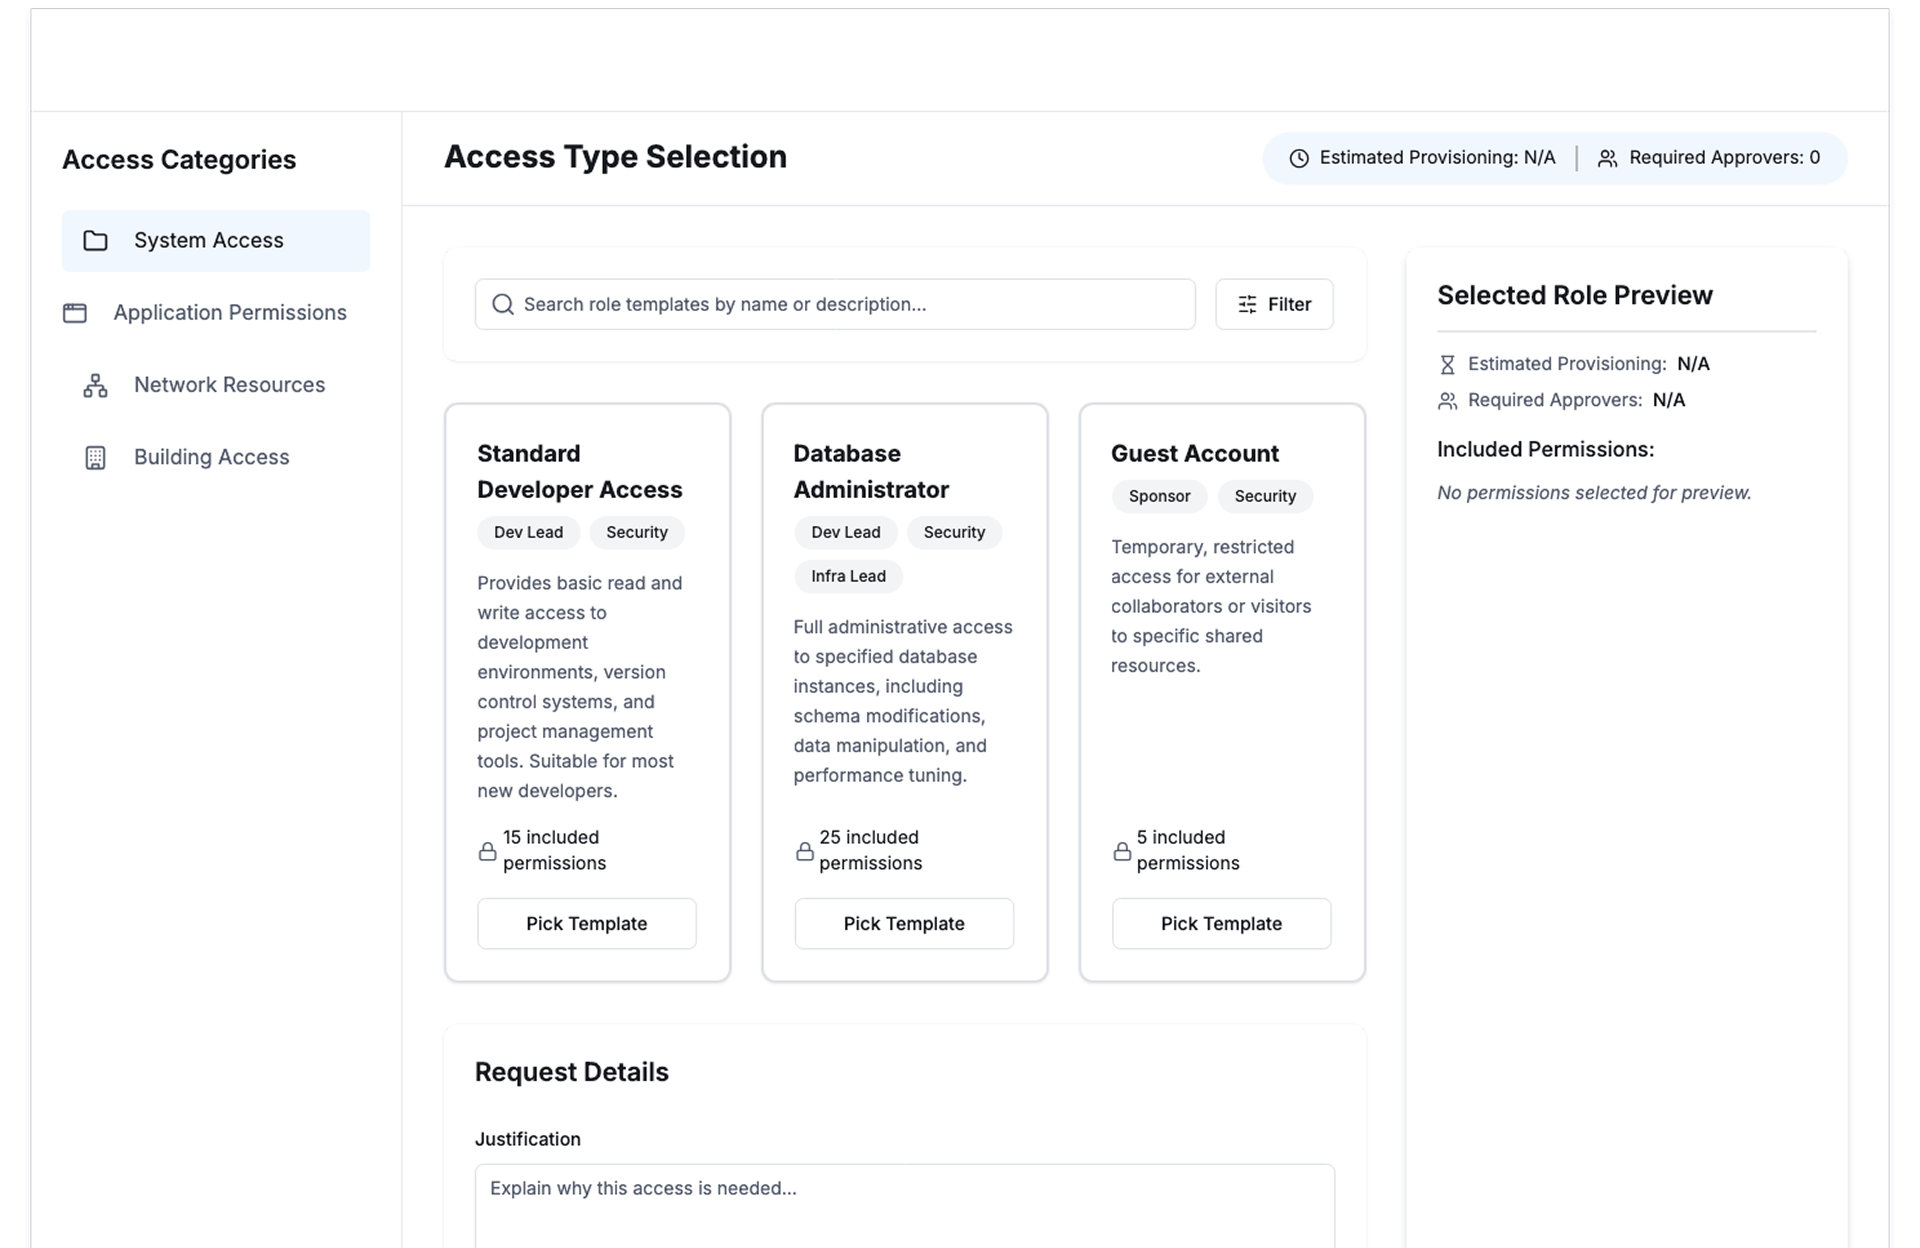Click the Sponsor tag on Guest Account
Screen dimensions: 1920x1248
pos(1159,497)
